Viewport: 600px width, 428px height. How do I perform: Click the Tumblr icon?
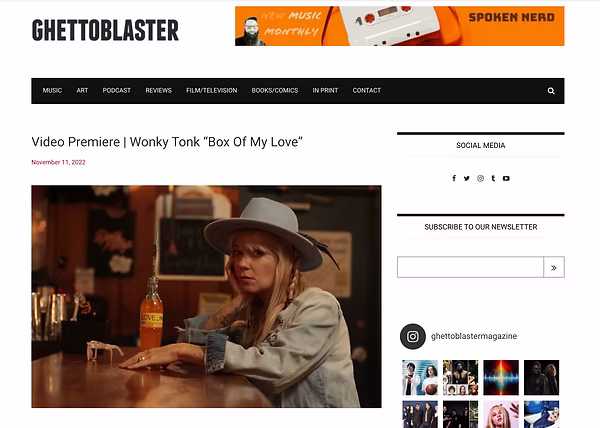tap(493, 178)
